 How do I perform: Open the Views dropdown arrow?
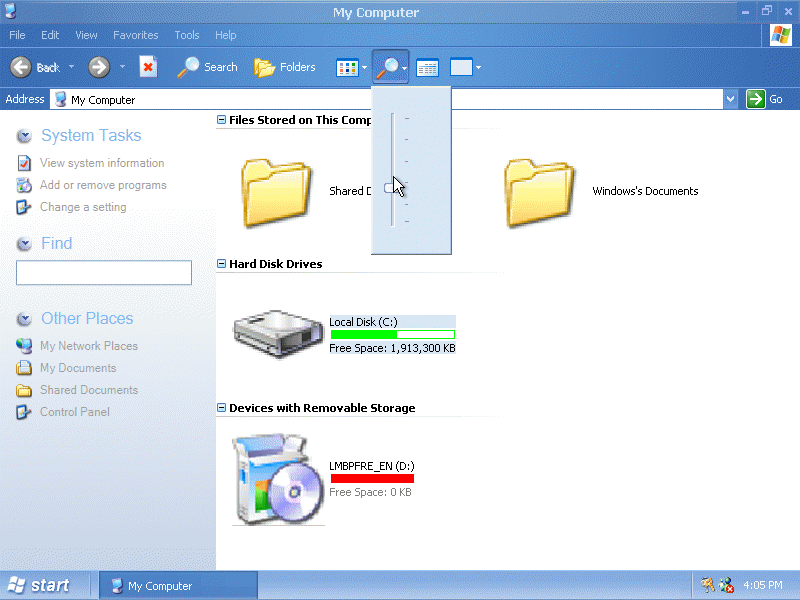364,67
